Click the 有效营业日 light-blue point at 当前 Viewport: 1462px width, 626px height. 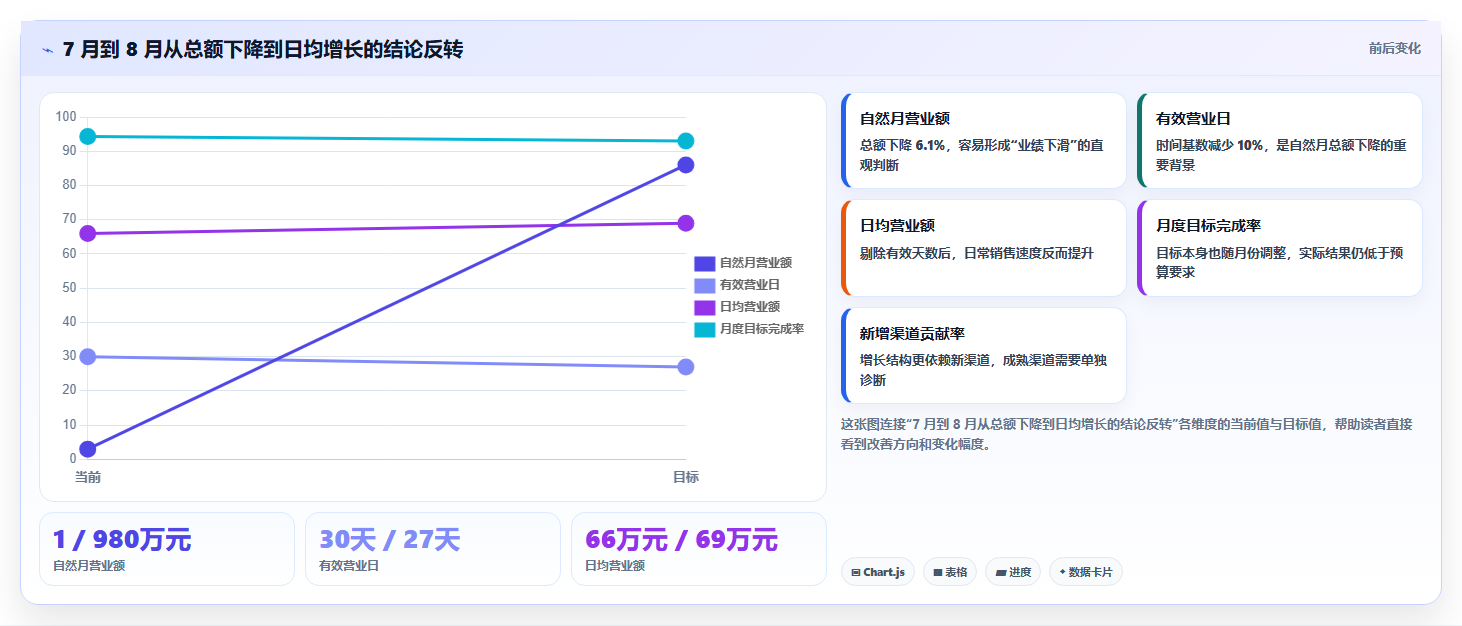(88, 357)
